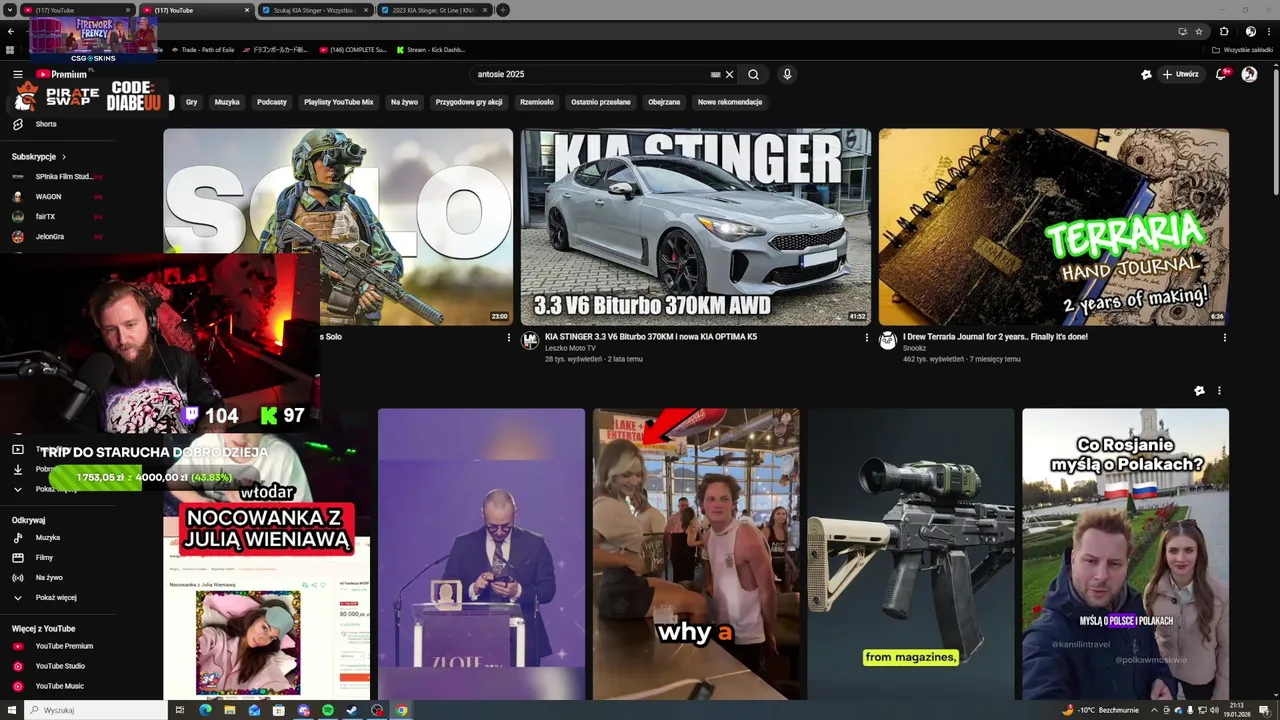Screen dimensions: 1280x720
Task: Open I Drew Terraria Journal video title
Action: 995,337
